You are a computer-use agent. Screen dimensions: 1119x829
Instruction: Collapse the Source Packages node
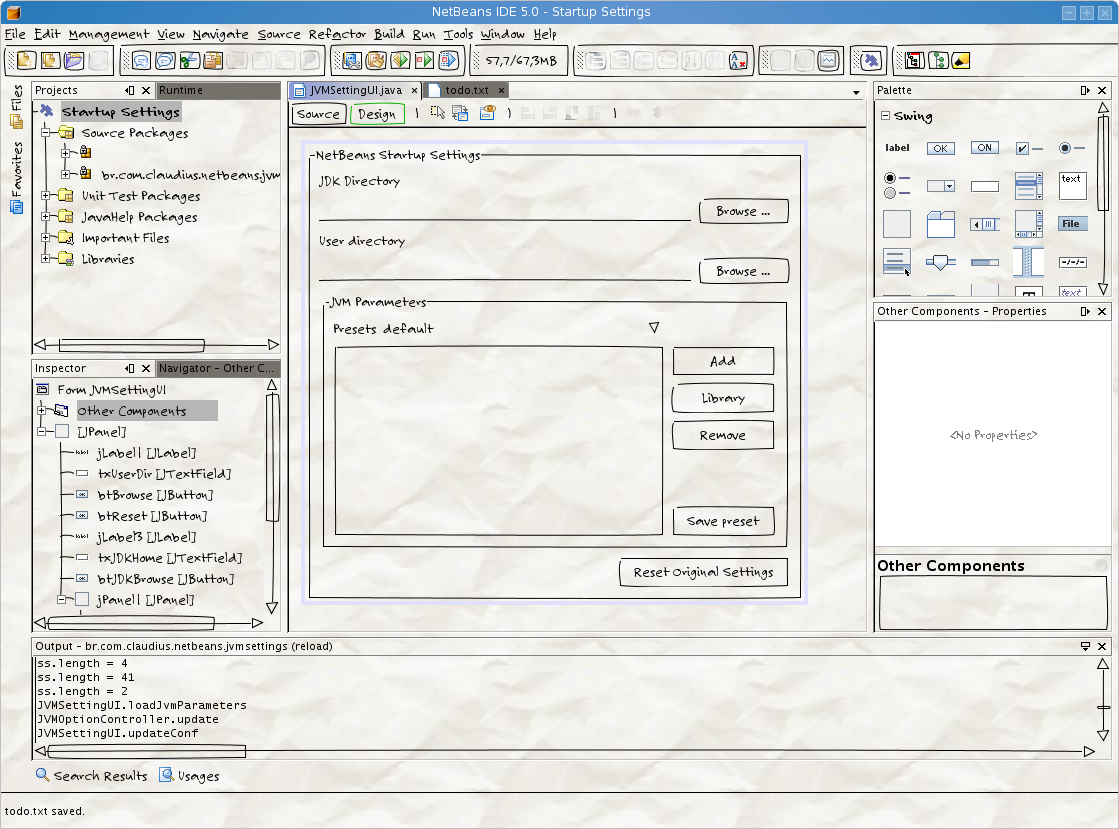pyautogui.click(x=45, y=132)
